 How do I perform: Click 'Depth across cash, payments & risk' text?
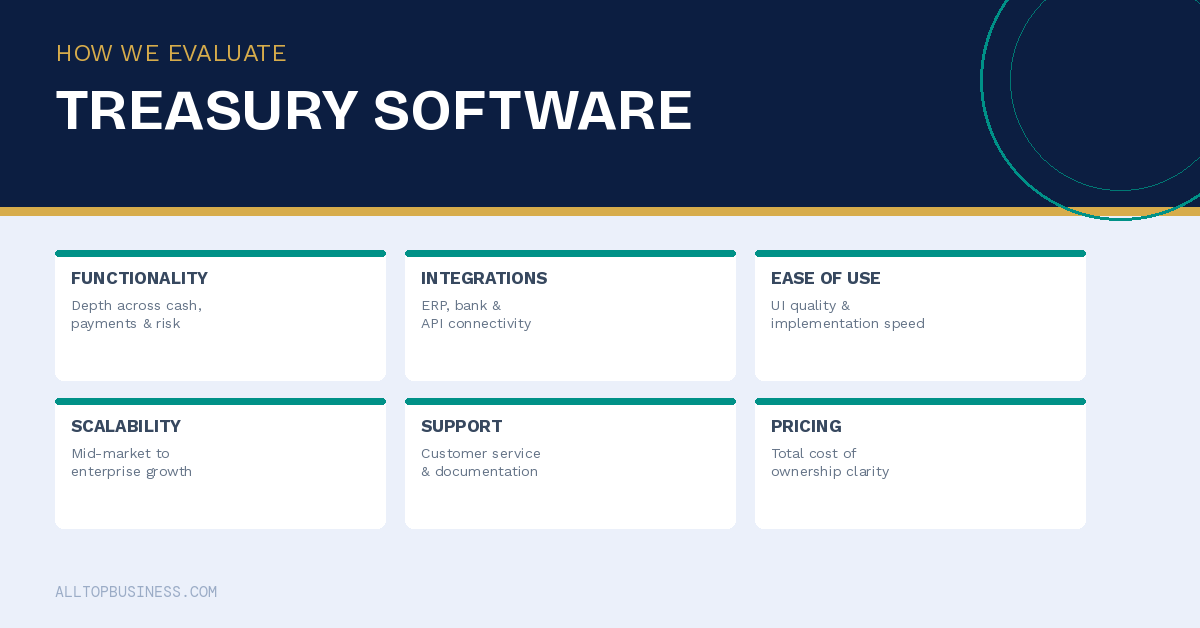click(x=136, y=315)
